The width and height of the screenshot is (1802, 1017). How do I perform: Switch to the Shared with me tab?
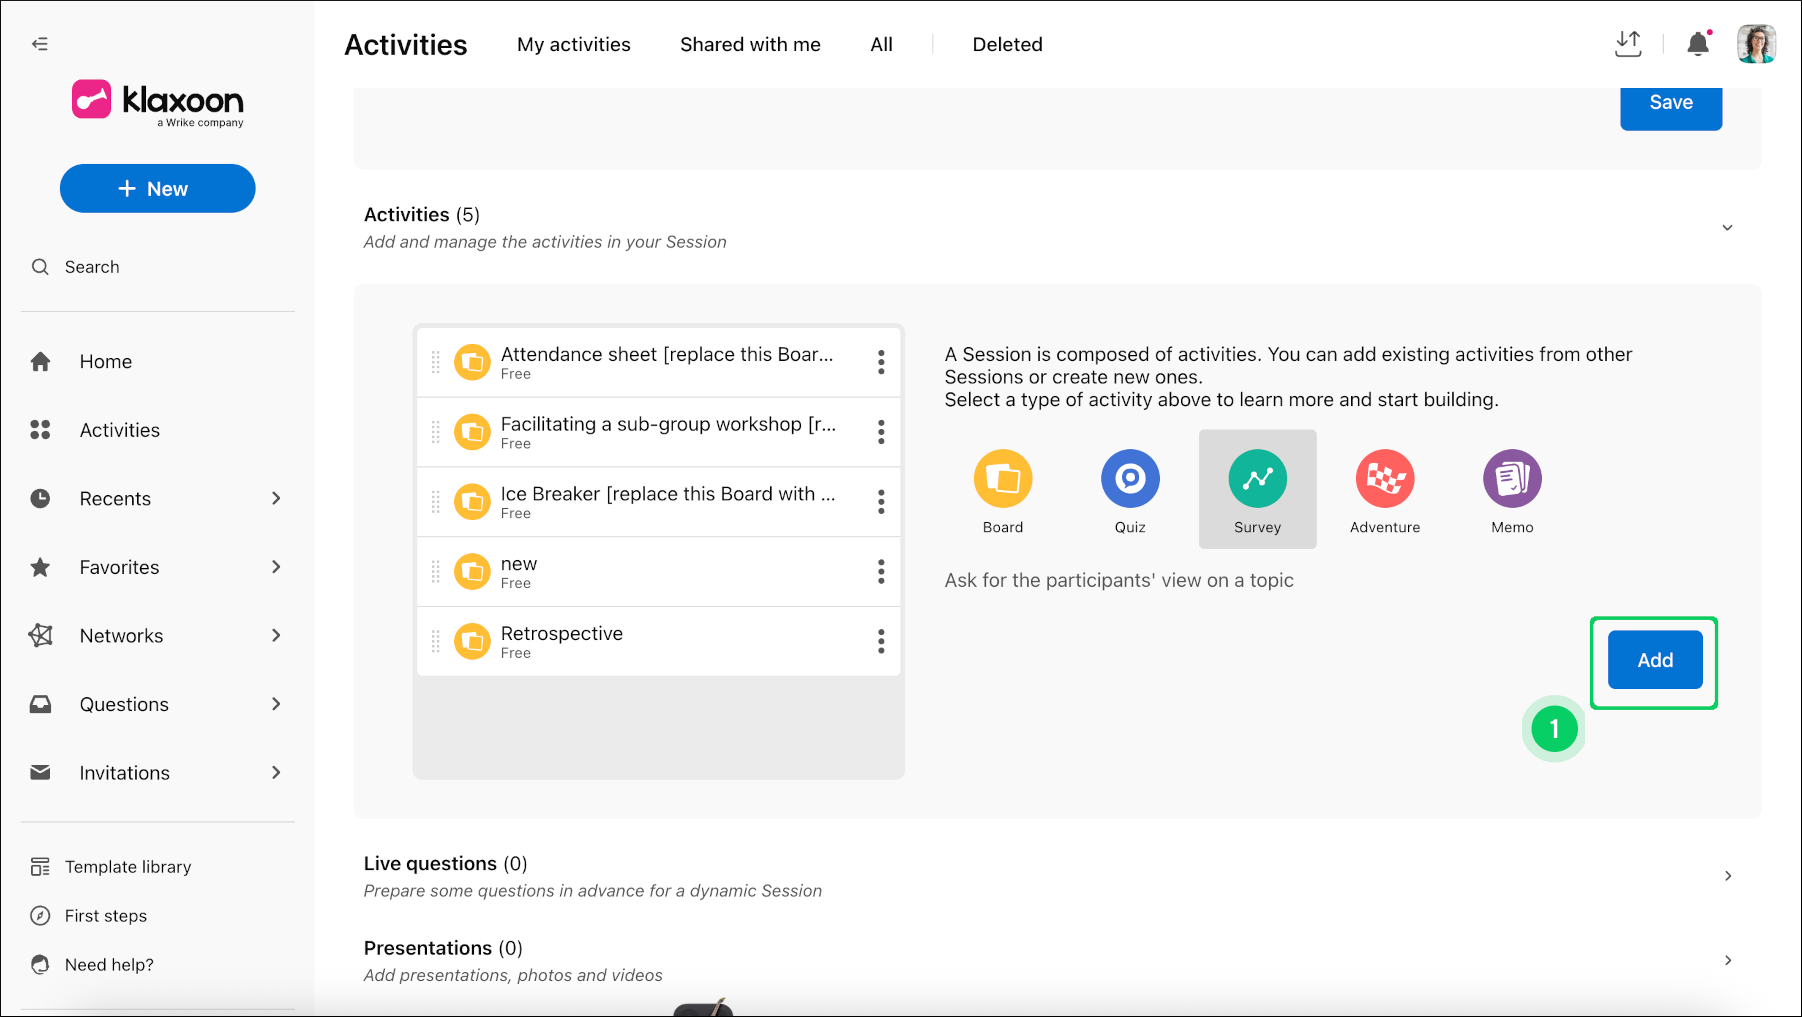coord(750,44)
